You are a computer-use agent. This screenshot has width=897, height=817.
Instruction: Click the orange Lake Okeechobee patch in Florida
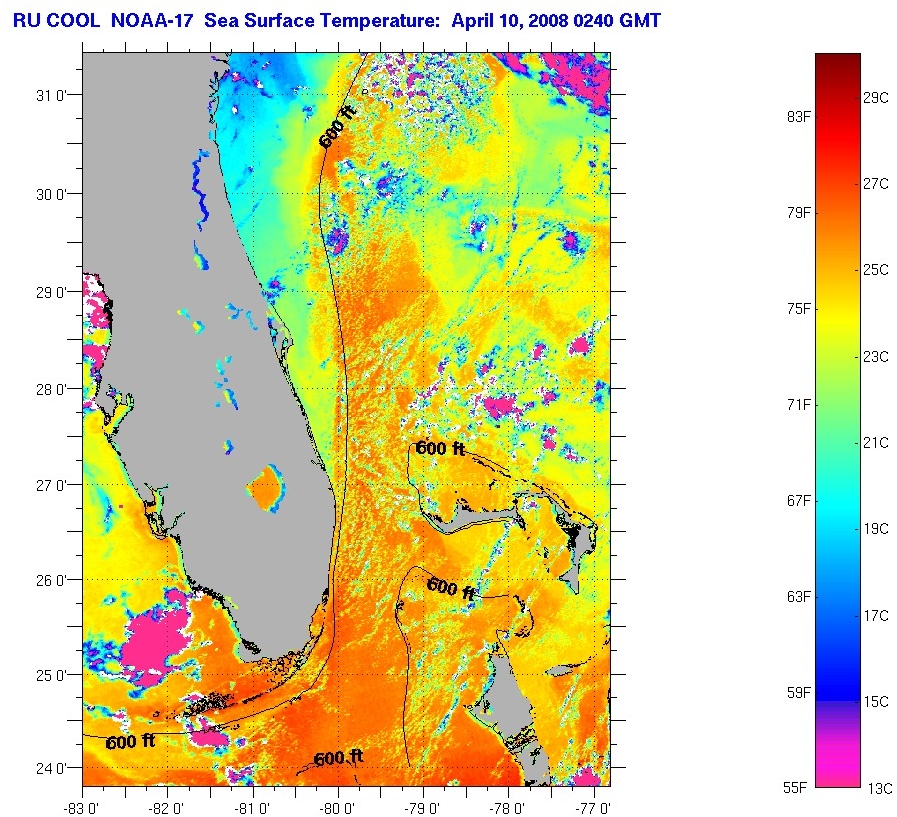tap(267, 488)
